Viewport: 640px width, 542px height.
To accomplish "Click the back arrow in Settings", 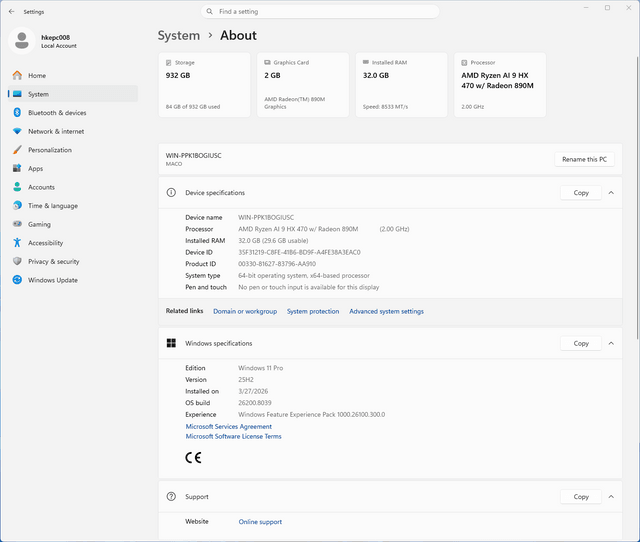I will [11, 11].
